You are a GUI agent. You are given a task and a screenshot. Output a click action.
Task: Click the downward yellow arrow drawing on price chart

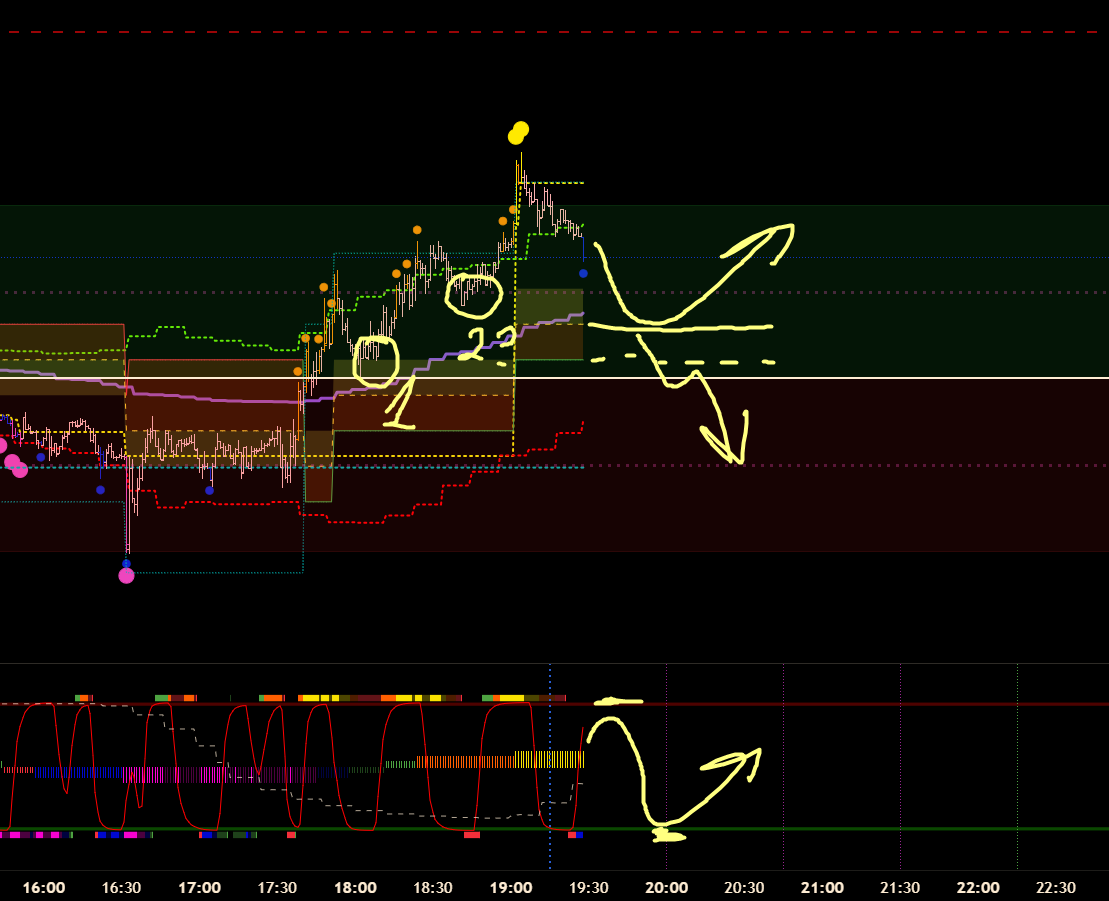tap(690, 400)
